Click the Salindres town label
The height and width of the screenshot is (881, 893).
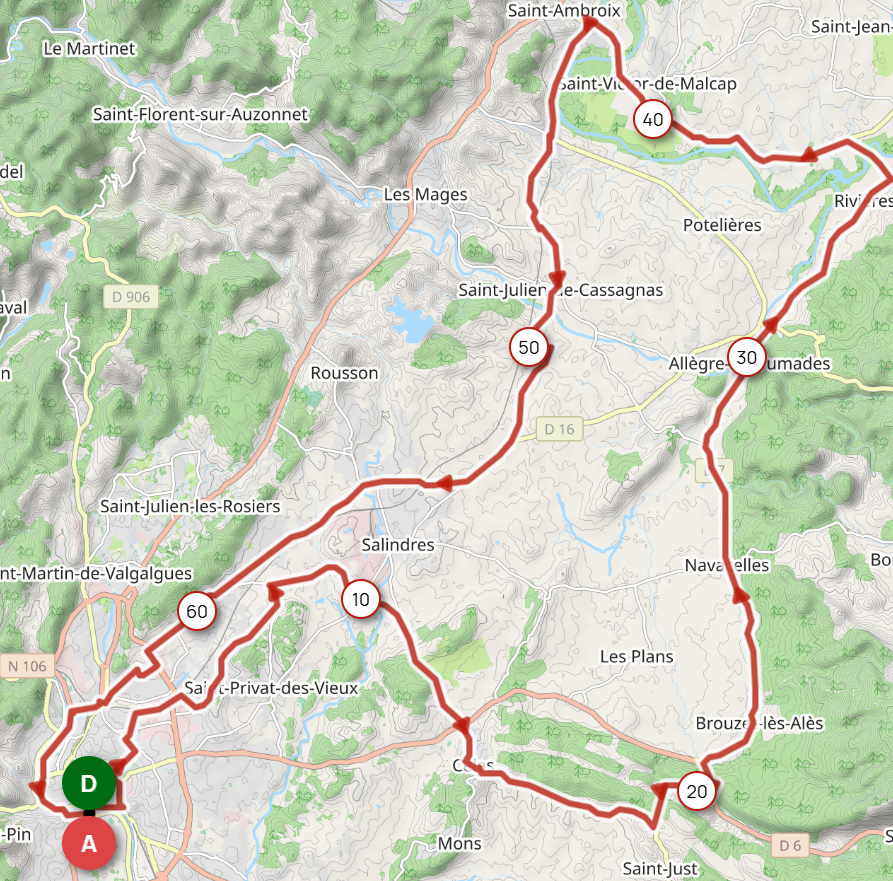click(398, 544)
